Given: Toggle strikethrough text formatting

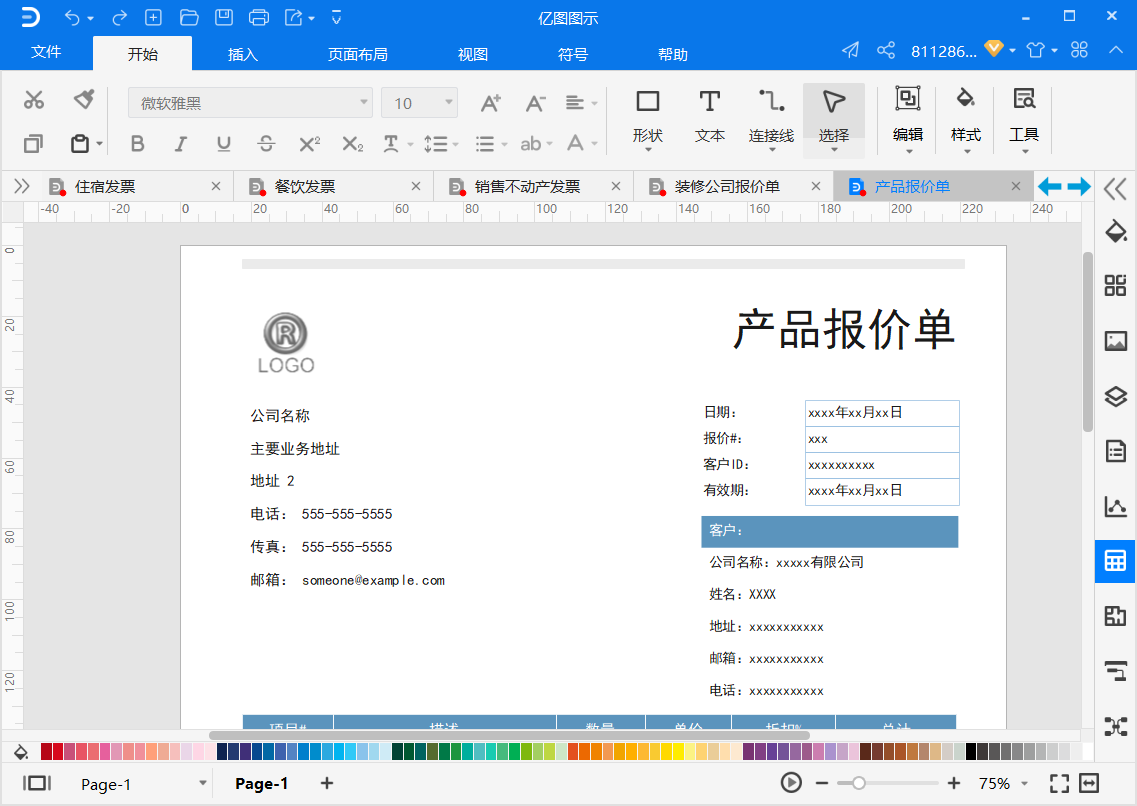Looking at the screenshot, I should click(266, 144).
